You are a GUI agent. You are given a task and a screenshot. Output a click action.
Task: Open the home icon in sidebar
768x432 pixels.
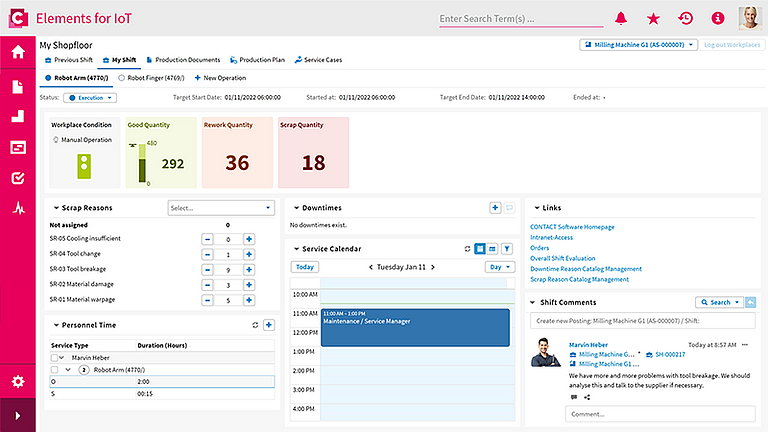[18, 51]
